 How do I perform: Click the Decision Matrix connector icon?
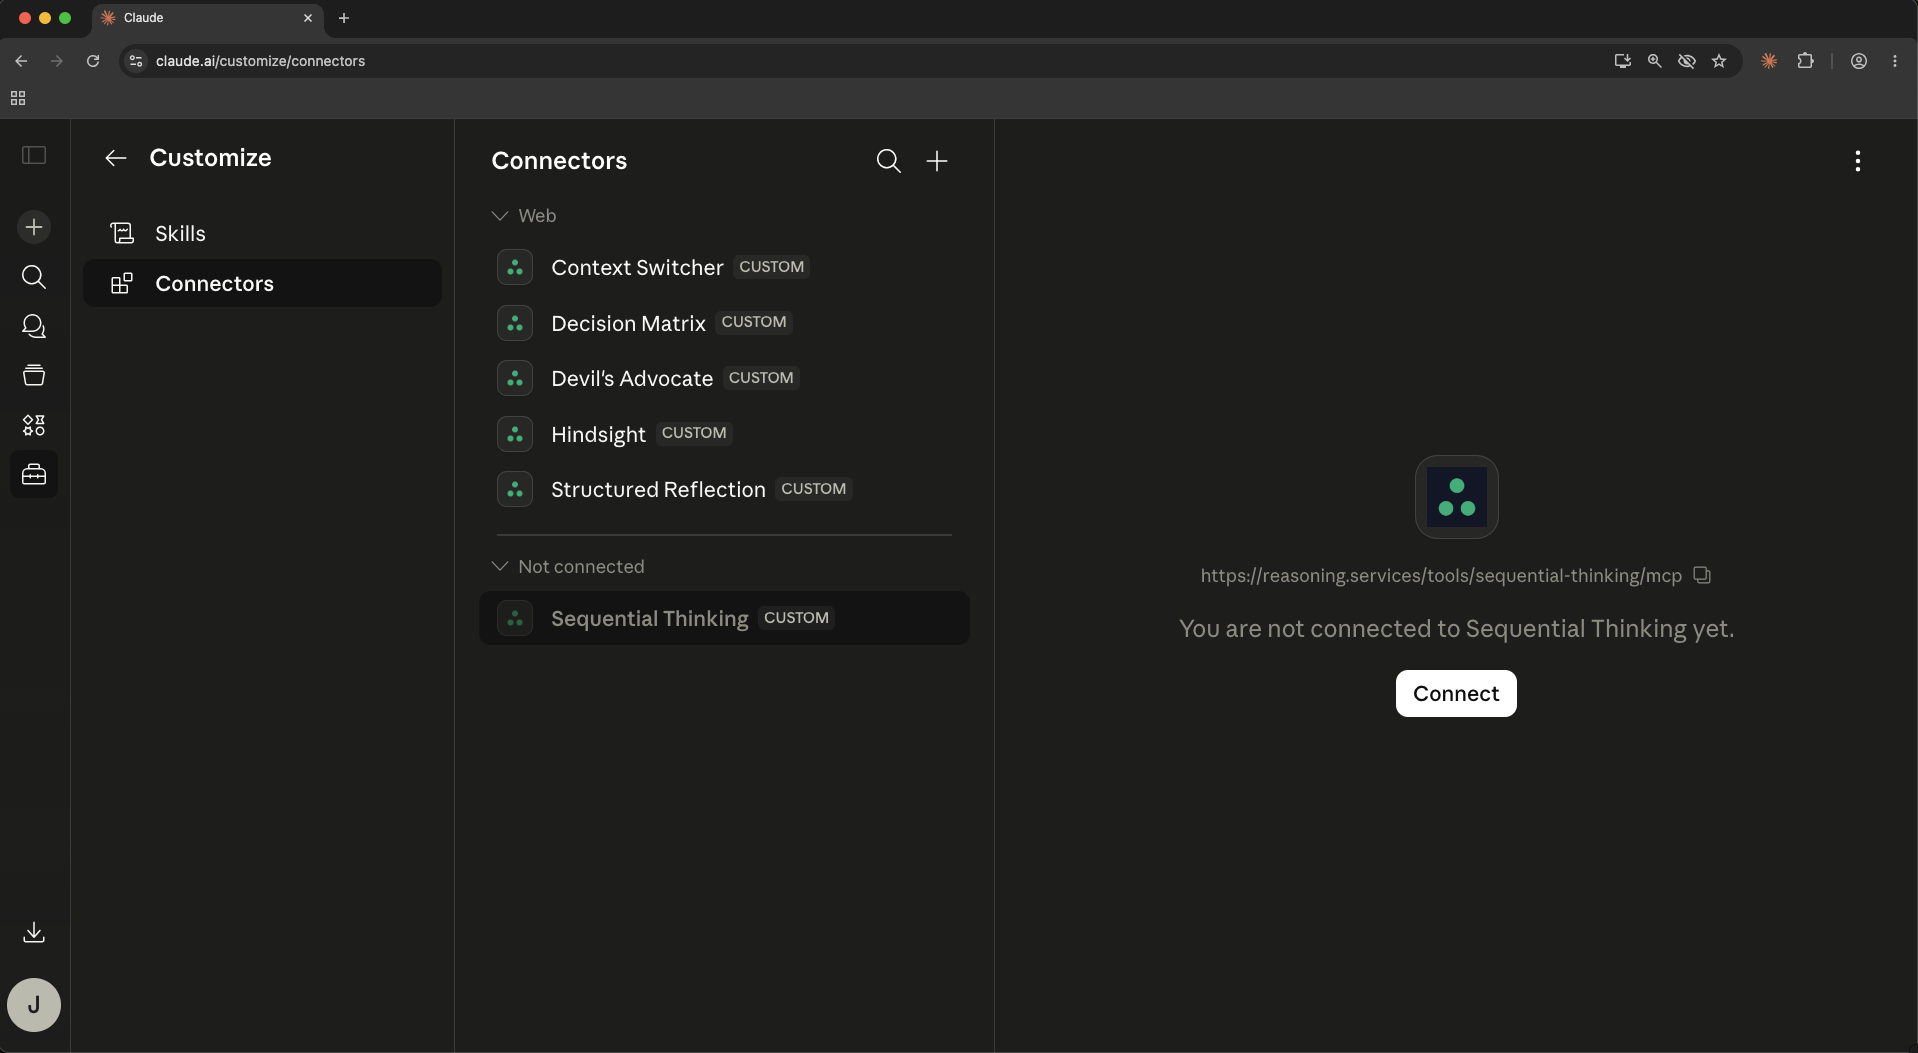(515, 323)
